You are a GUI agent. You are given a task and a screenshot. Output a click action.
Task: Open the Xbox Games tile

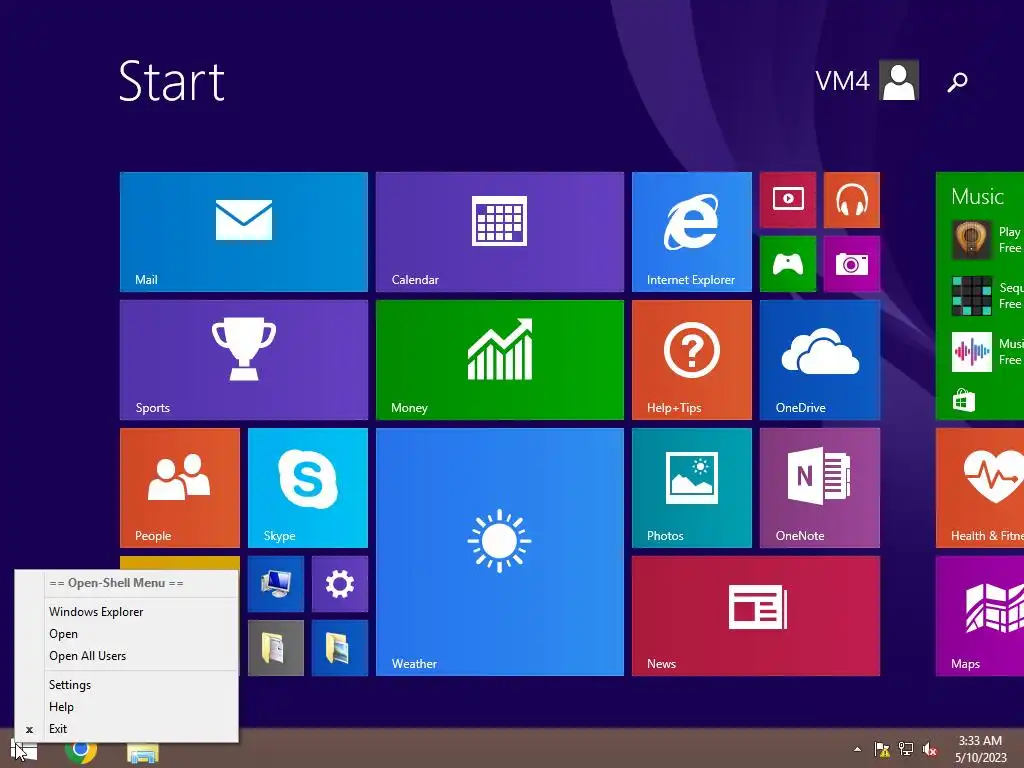click(x=788, y=264)
